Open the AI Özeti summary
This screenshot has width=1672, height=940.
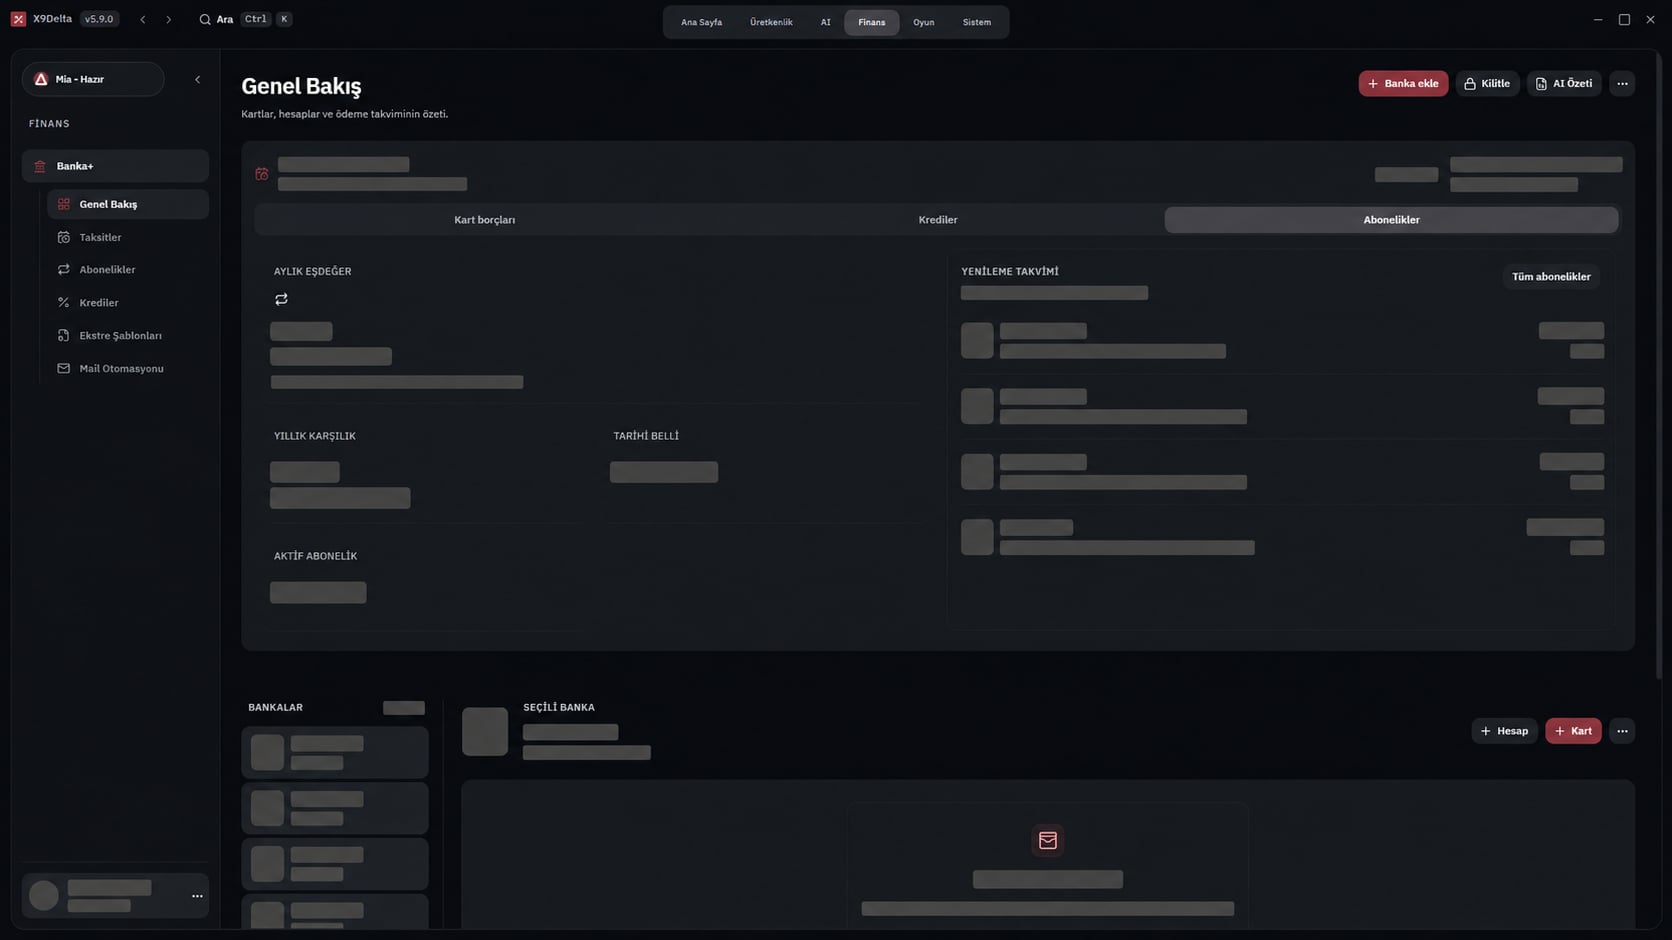point(1564,83)
